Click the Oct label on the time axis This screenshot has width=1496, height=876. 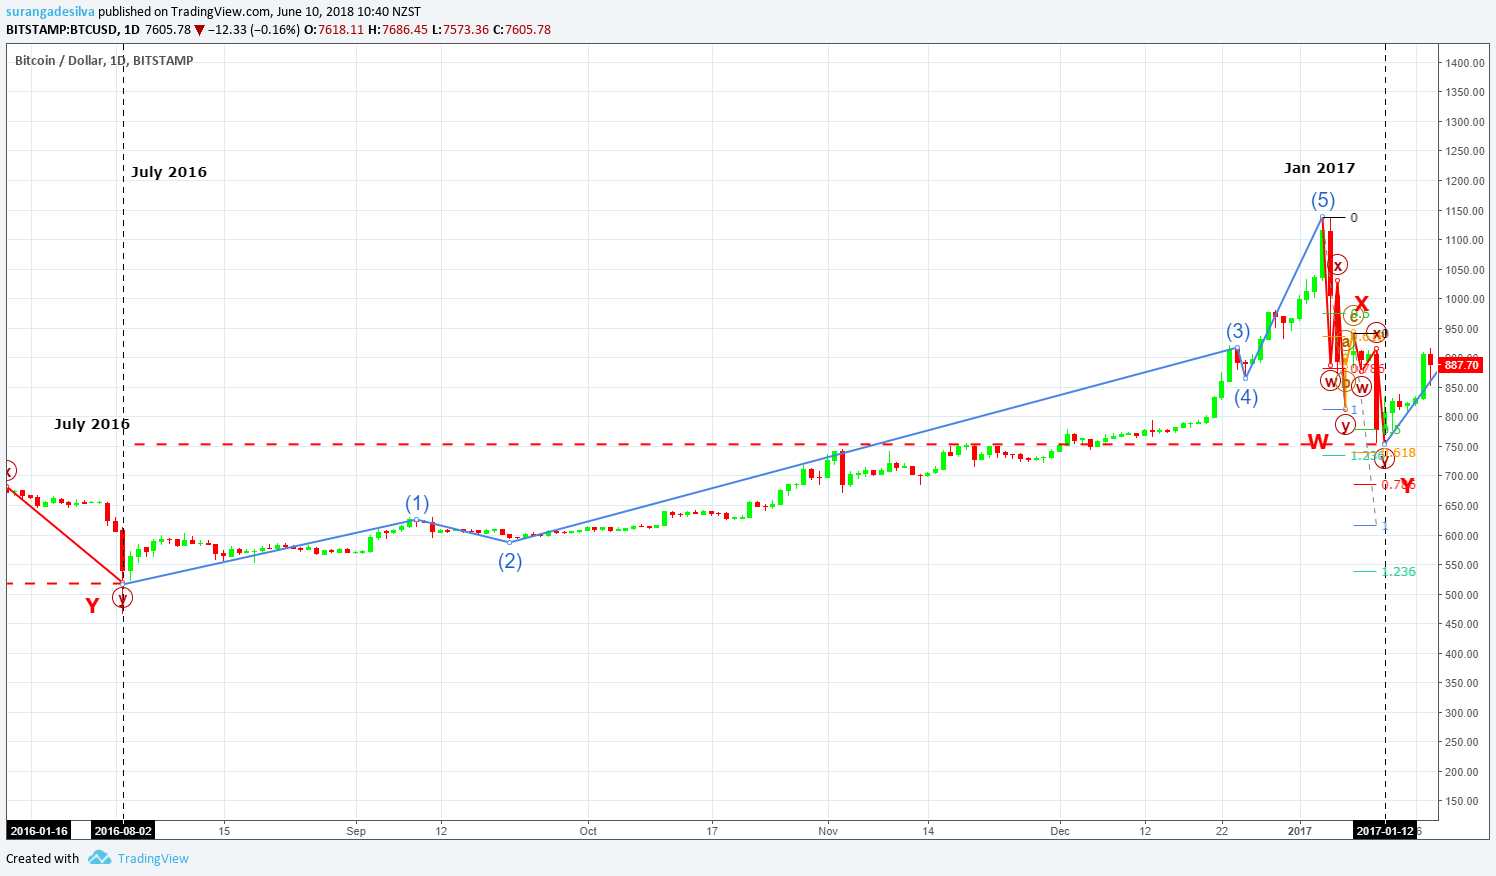pyautogui.click(x=588, y=831)
